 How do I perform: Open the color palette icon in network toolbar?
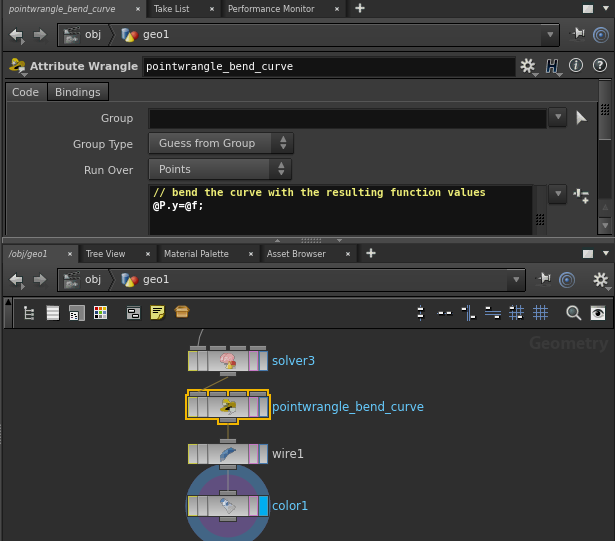[100, 313]
